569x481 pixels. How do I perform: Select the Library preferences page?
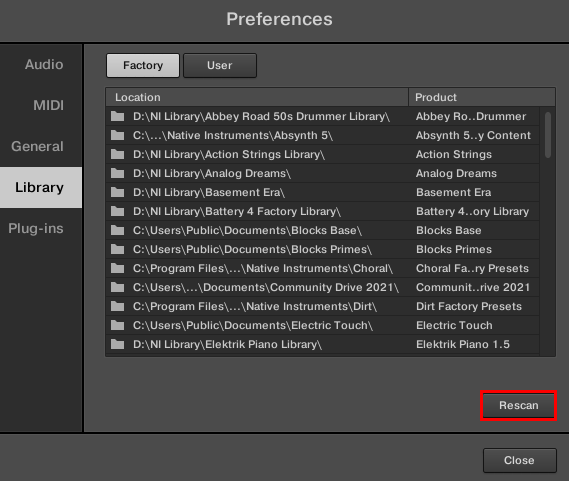(x=41, y=187)
